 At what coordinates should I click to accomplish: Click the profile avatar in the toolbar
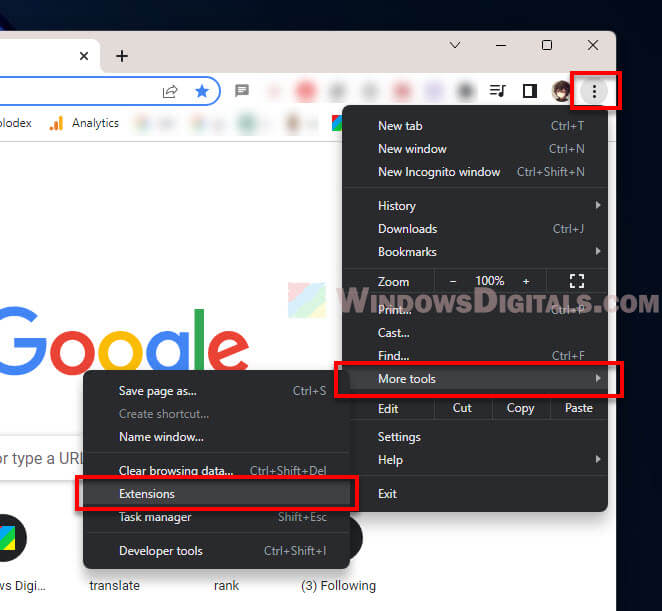[561, 91]
